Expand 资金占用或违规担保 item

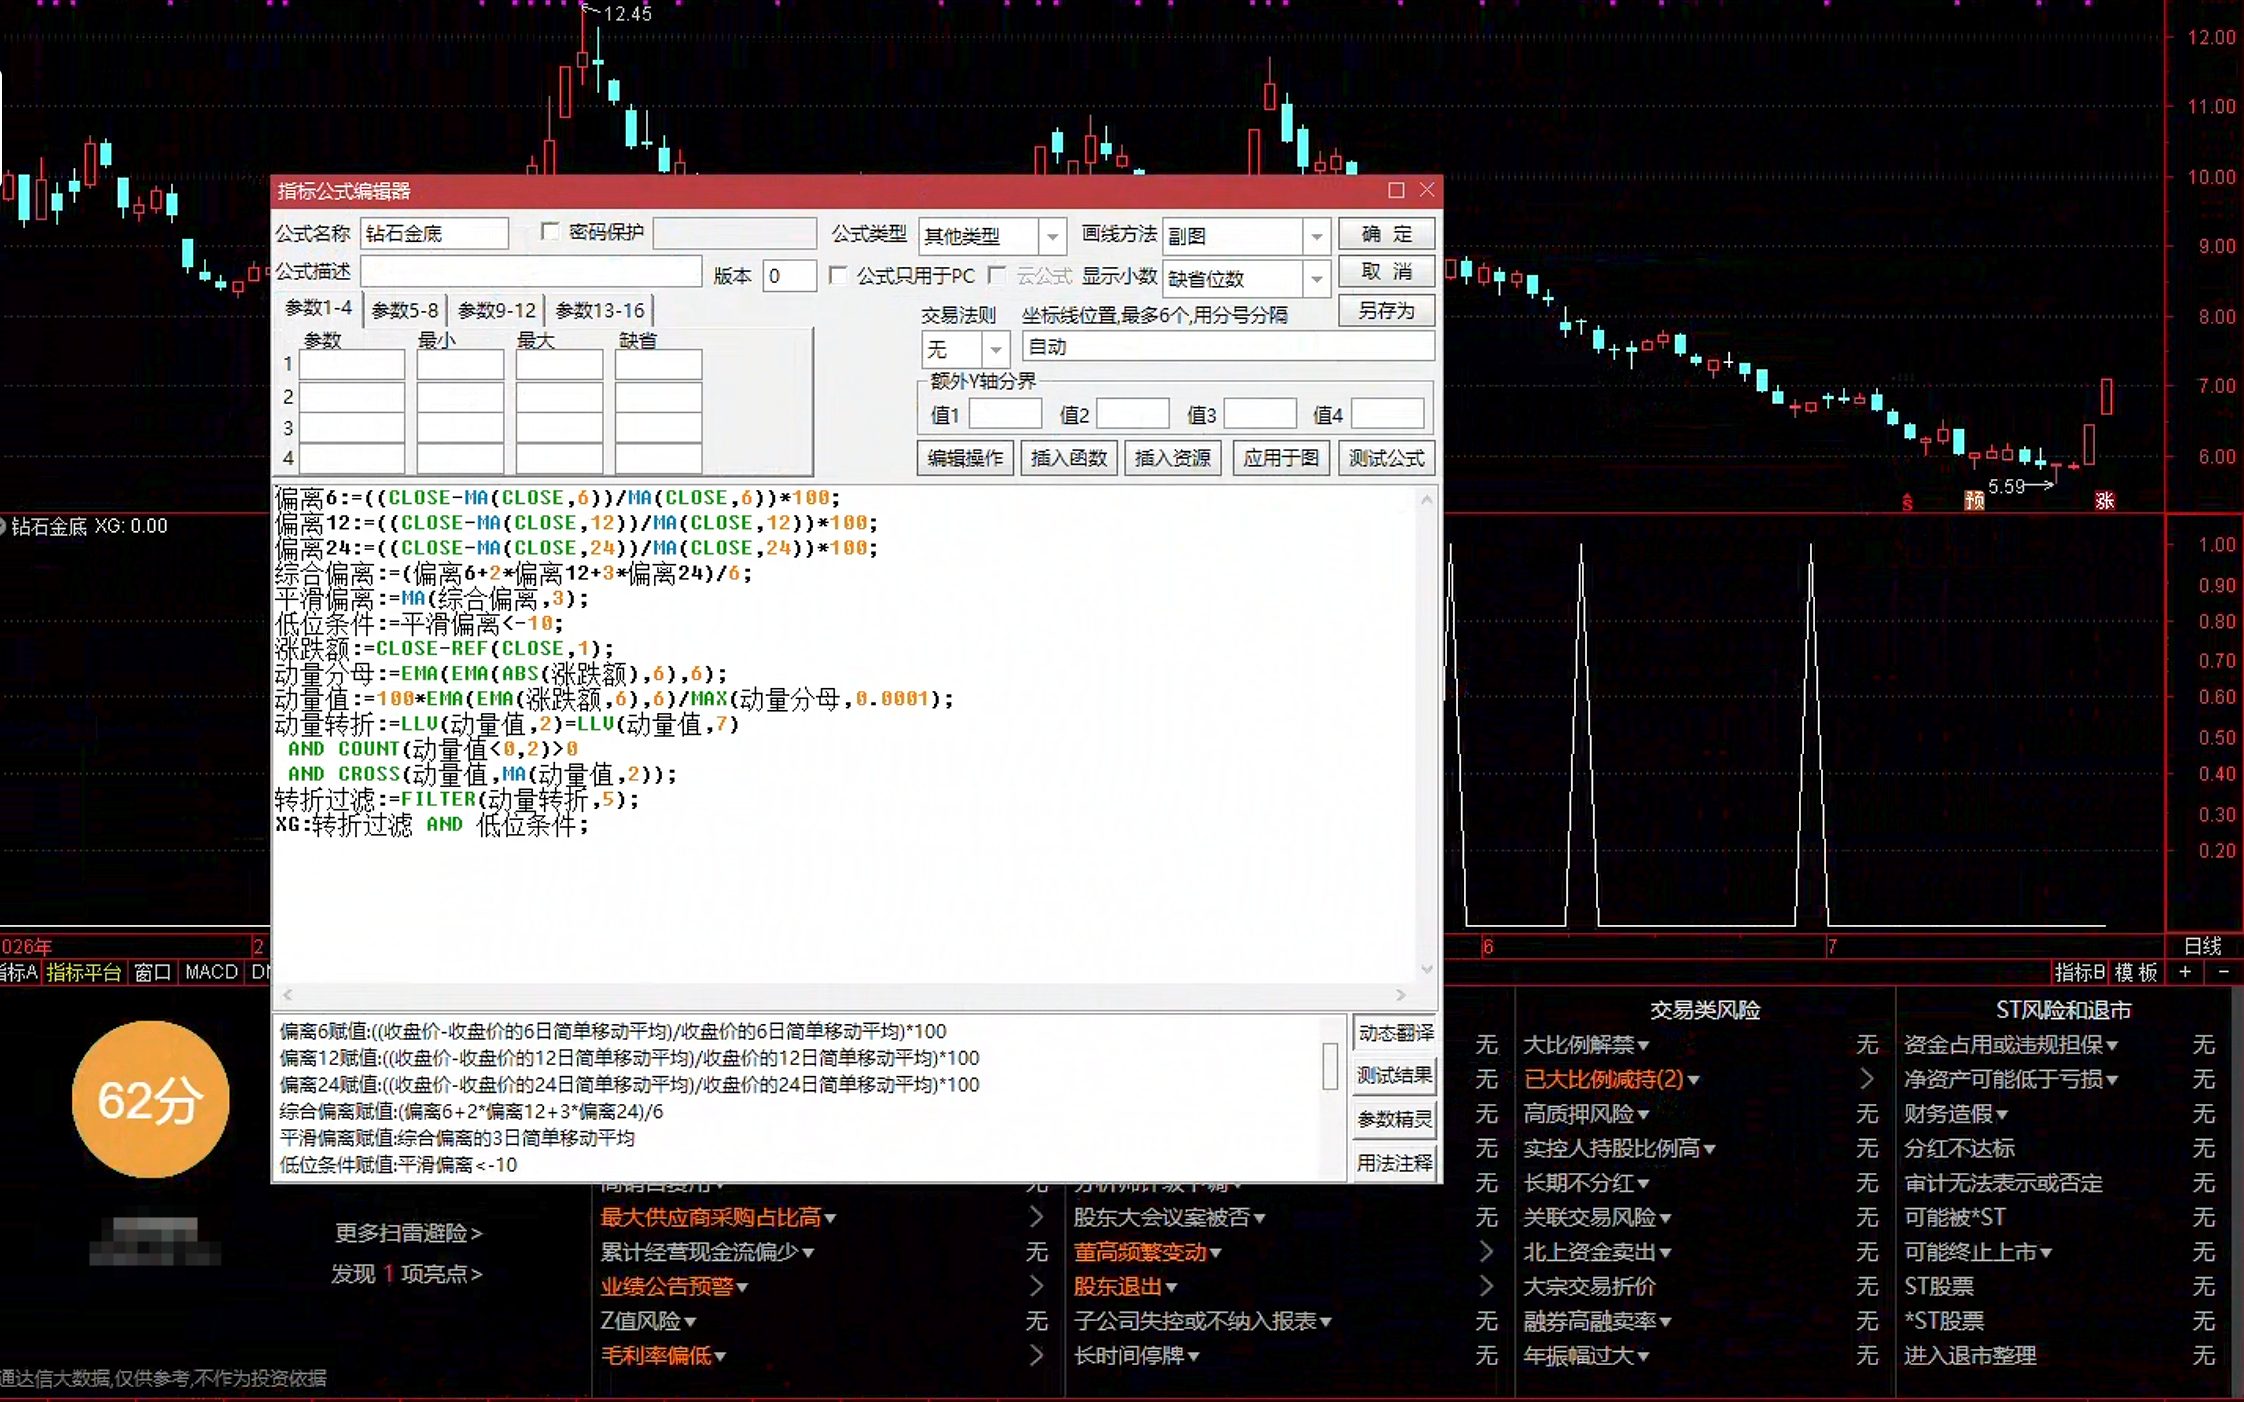coord(2010,1045)
